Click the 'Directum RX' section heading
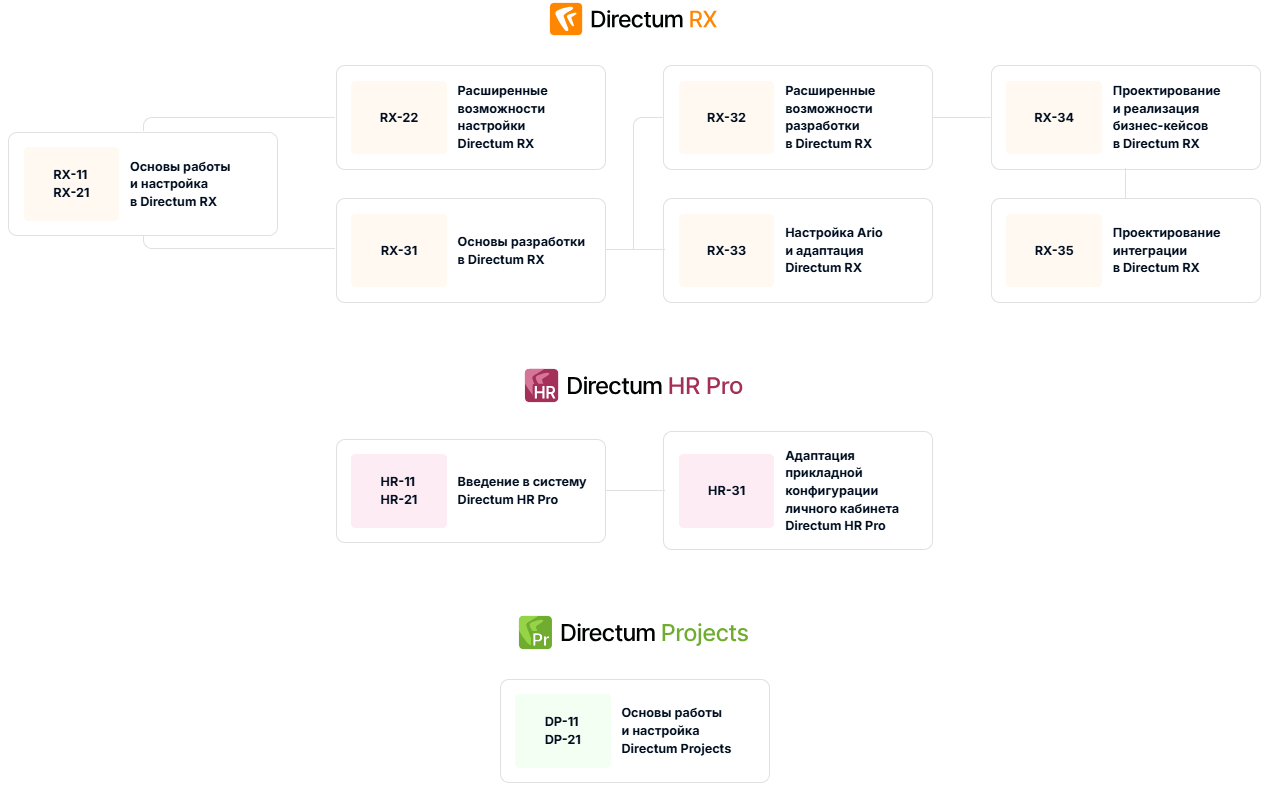This screenshot has height=788, width=1272. (x=653, y=19)
